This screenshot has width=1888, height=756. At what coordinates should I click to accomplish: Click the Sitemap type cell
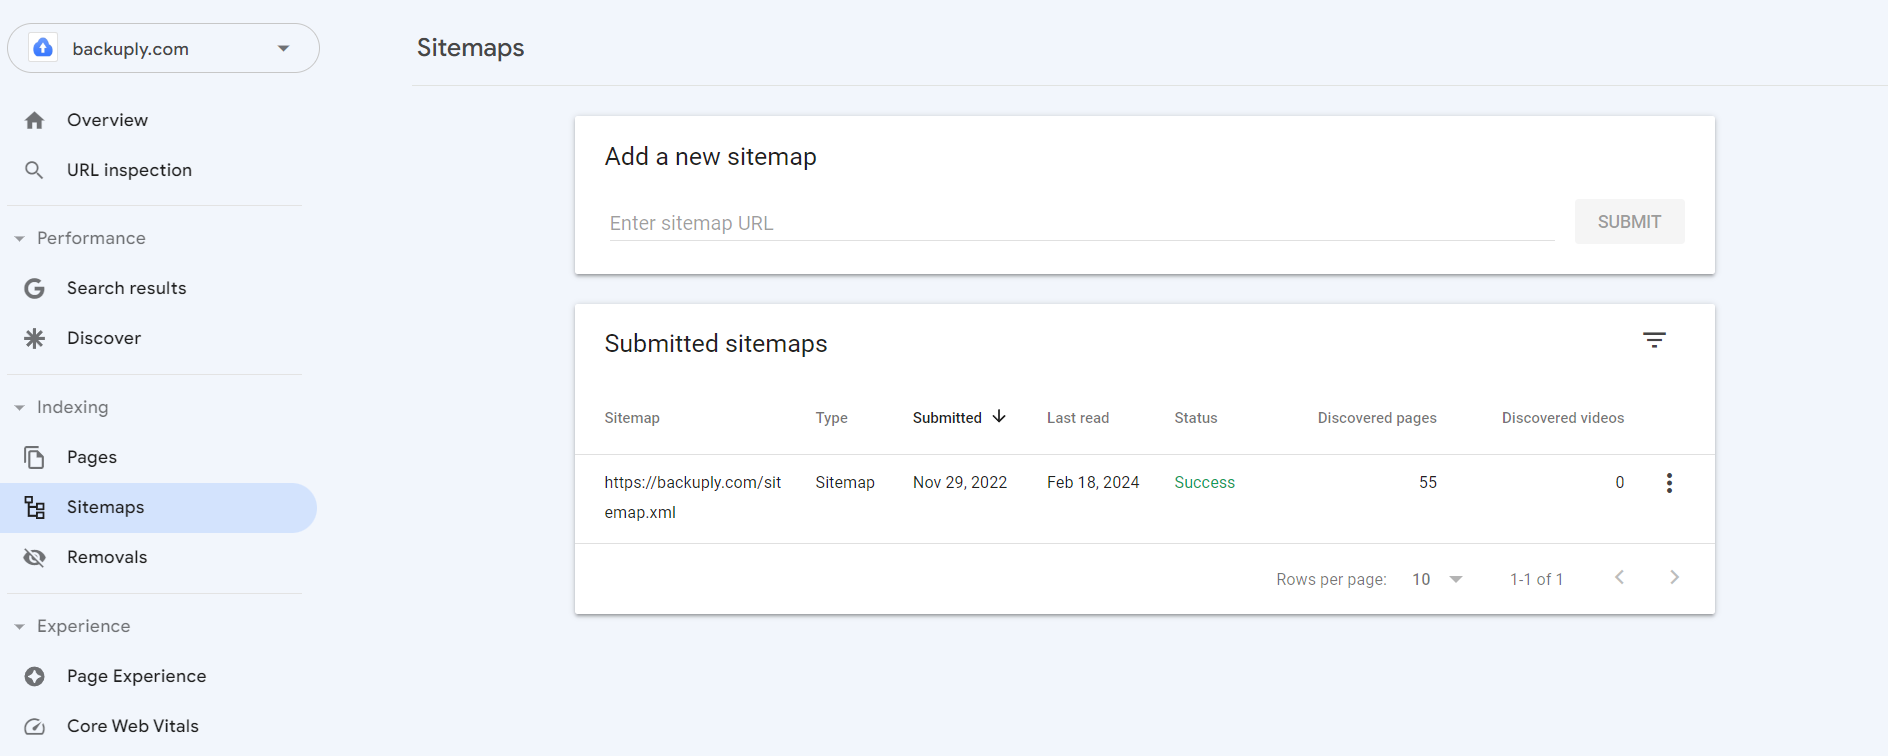point(845,482)
